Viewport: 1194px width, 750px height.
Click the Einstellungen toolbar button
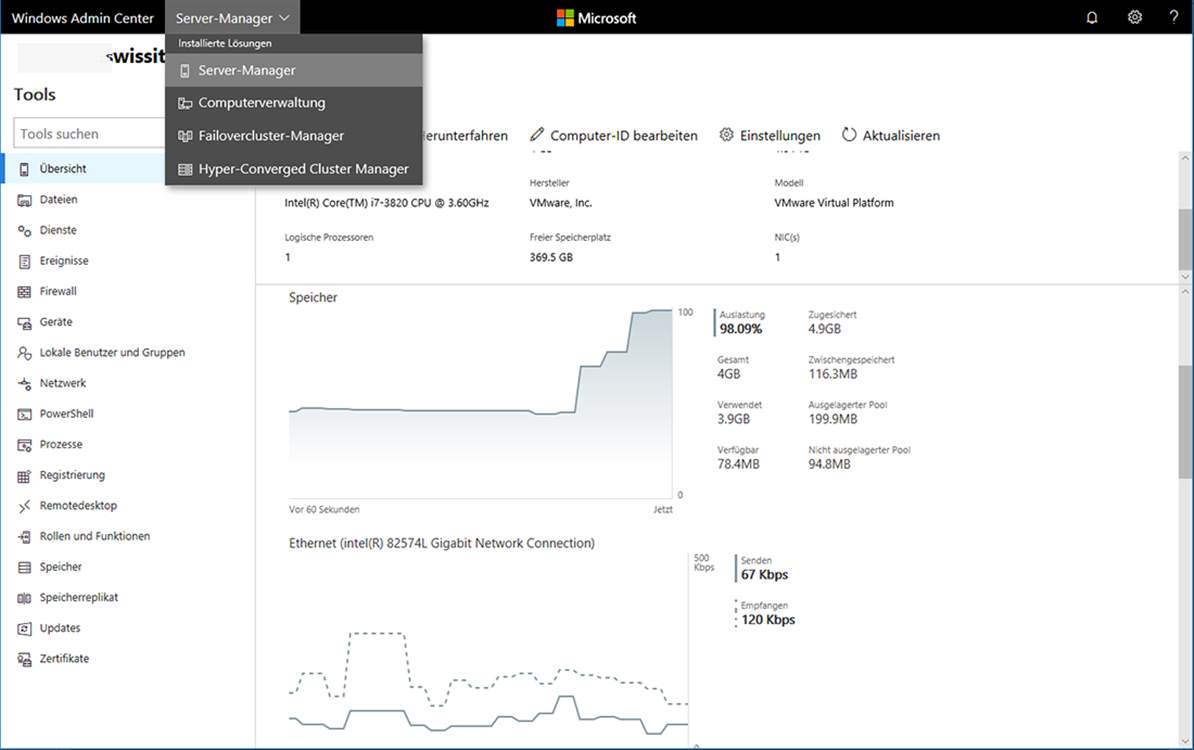(x=770, y=135)
